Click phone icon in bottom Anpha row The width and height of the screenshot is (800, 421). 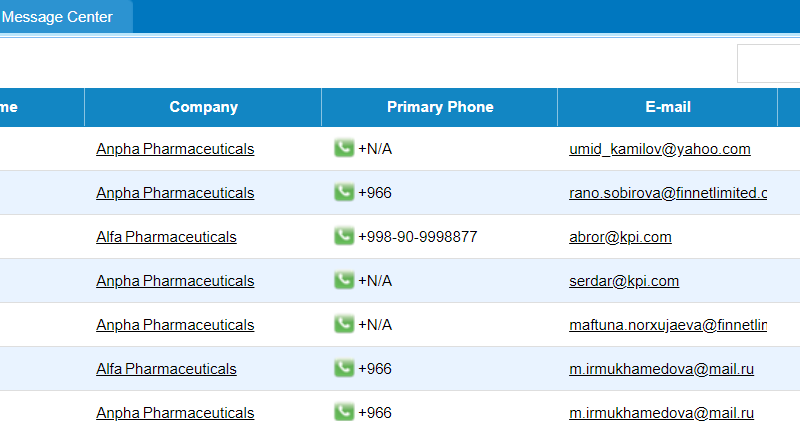click(x=344, y=411)
